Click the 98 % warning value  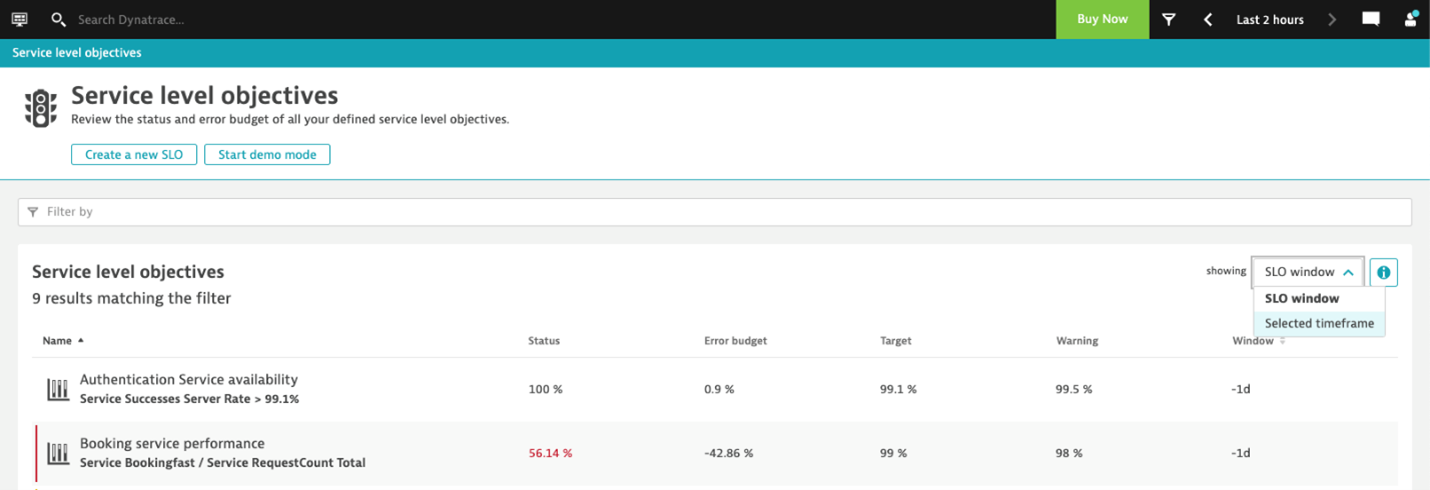click(x=1069, y=453)
